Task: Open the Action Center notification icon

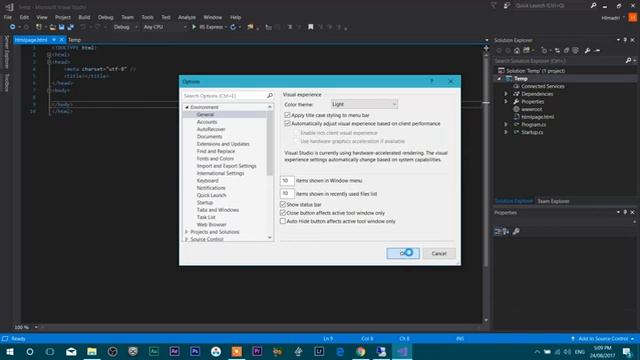Action: click(627, 352)
